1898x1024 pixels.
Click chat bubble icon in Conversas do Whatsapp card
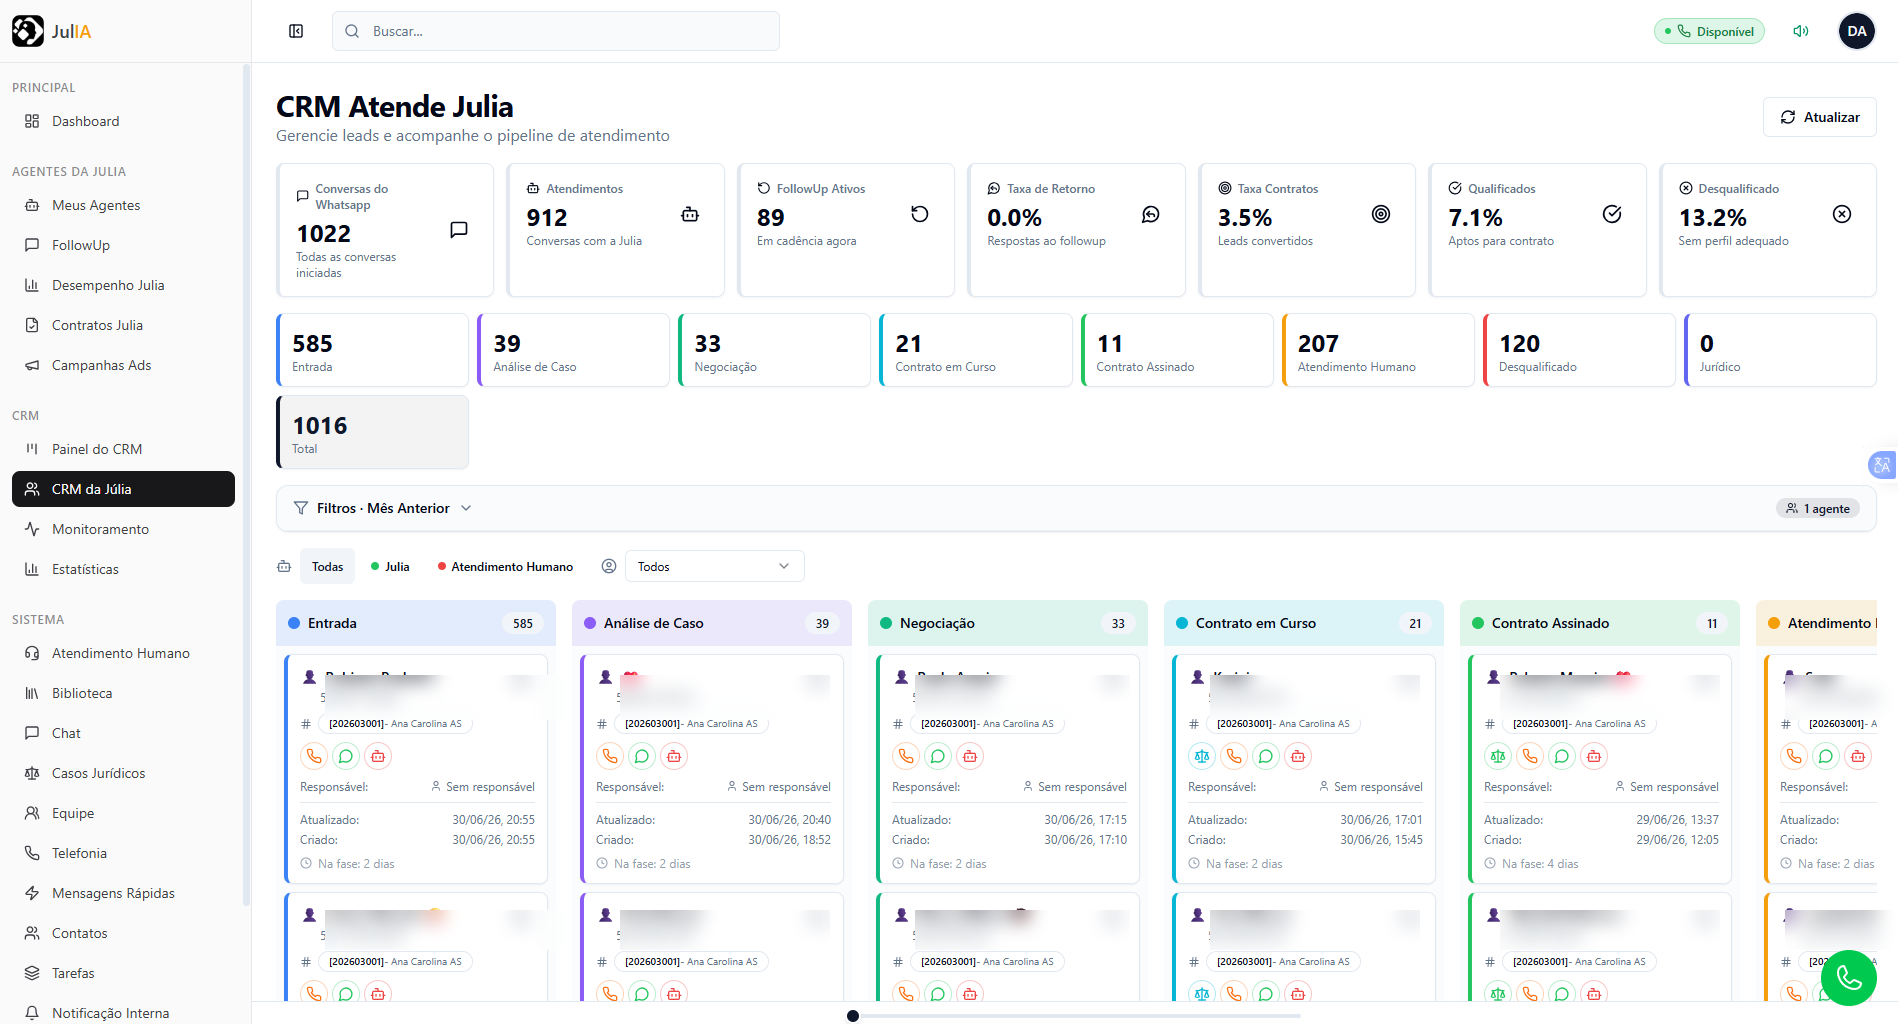pyautogui.click(x=459, y=230)
